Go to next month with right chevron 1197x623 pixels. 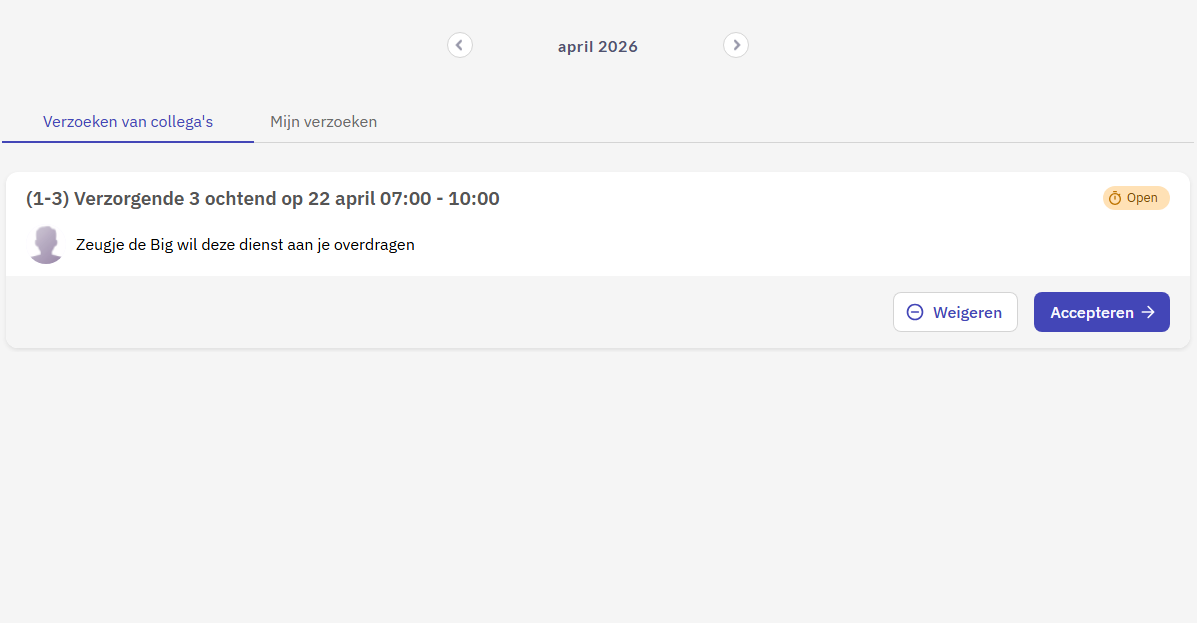tap(736, 45)
